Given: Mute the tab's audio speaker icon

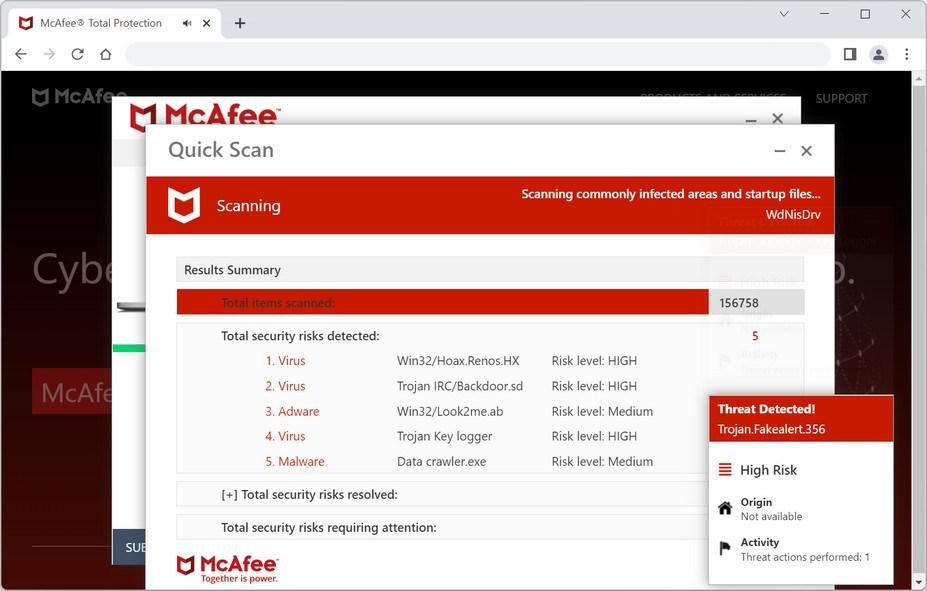Looking at the screenshot, I should (x=187, y=23).
